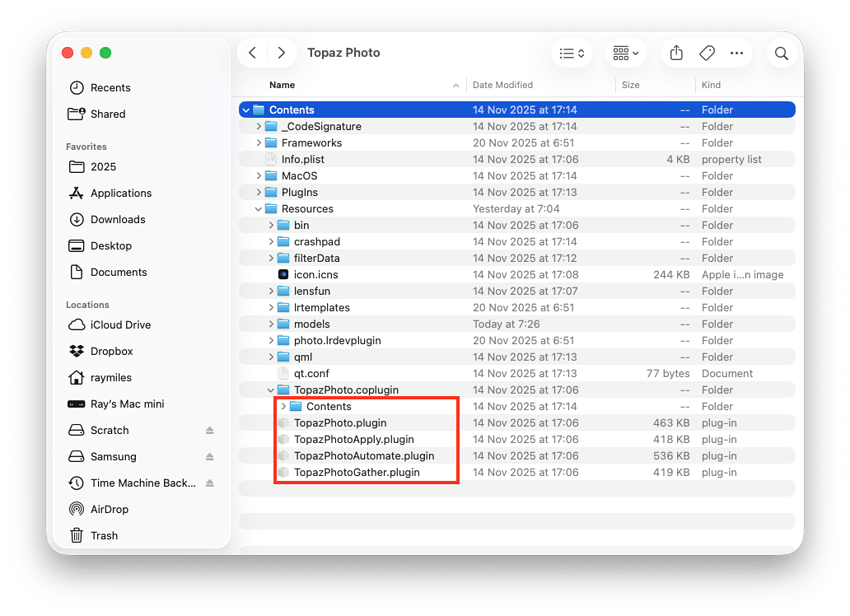Toggle sort order on the Name column
Image resolution: width=850 pixels, height=616 pixels.
281,85
